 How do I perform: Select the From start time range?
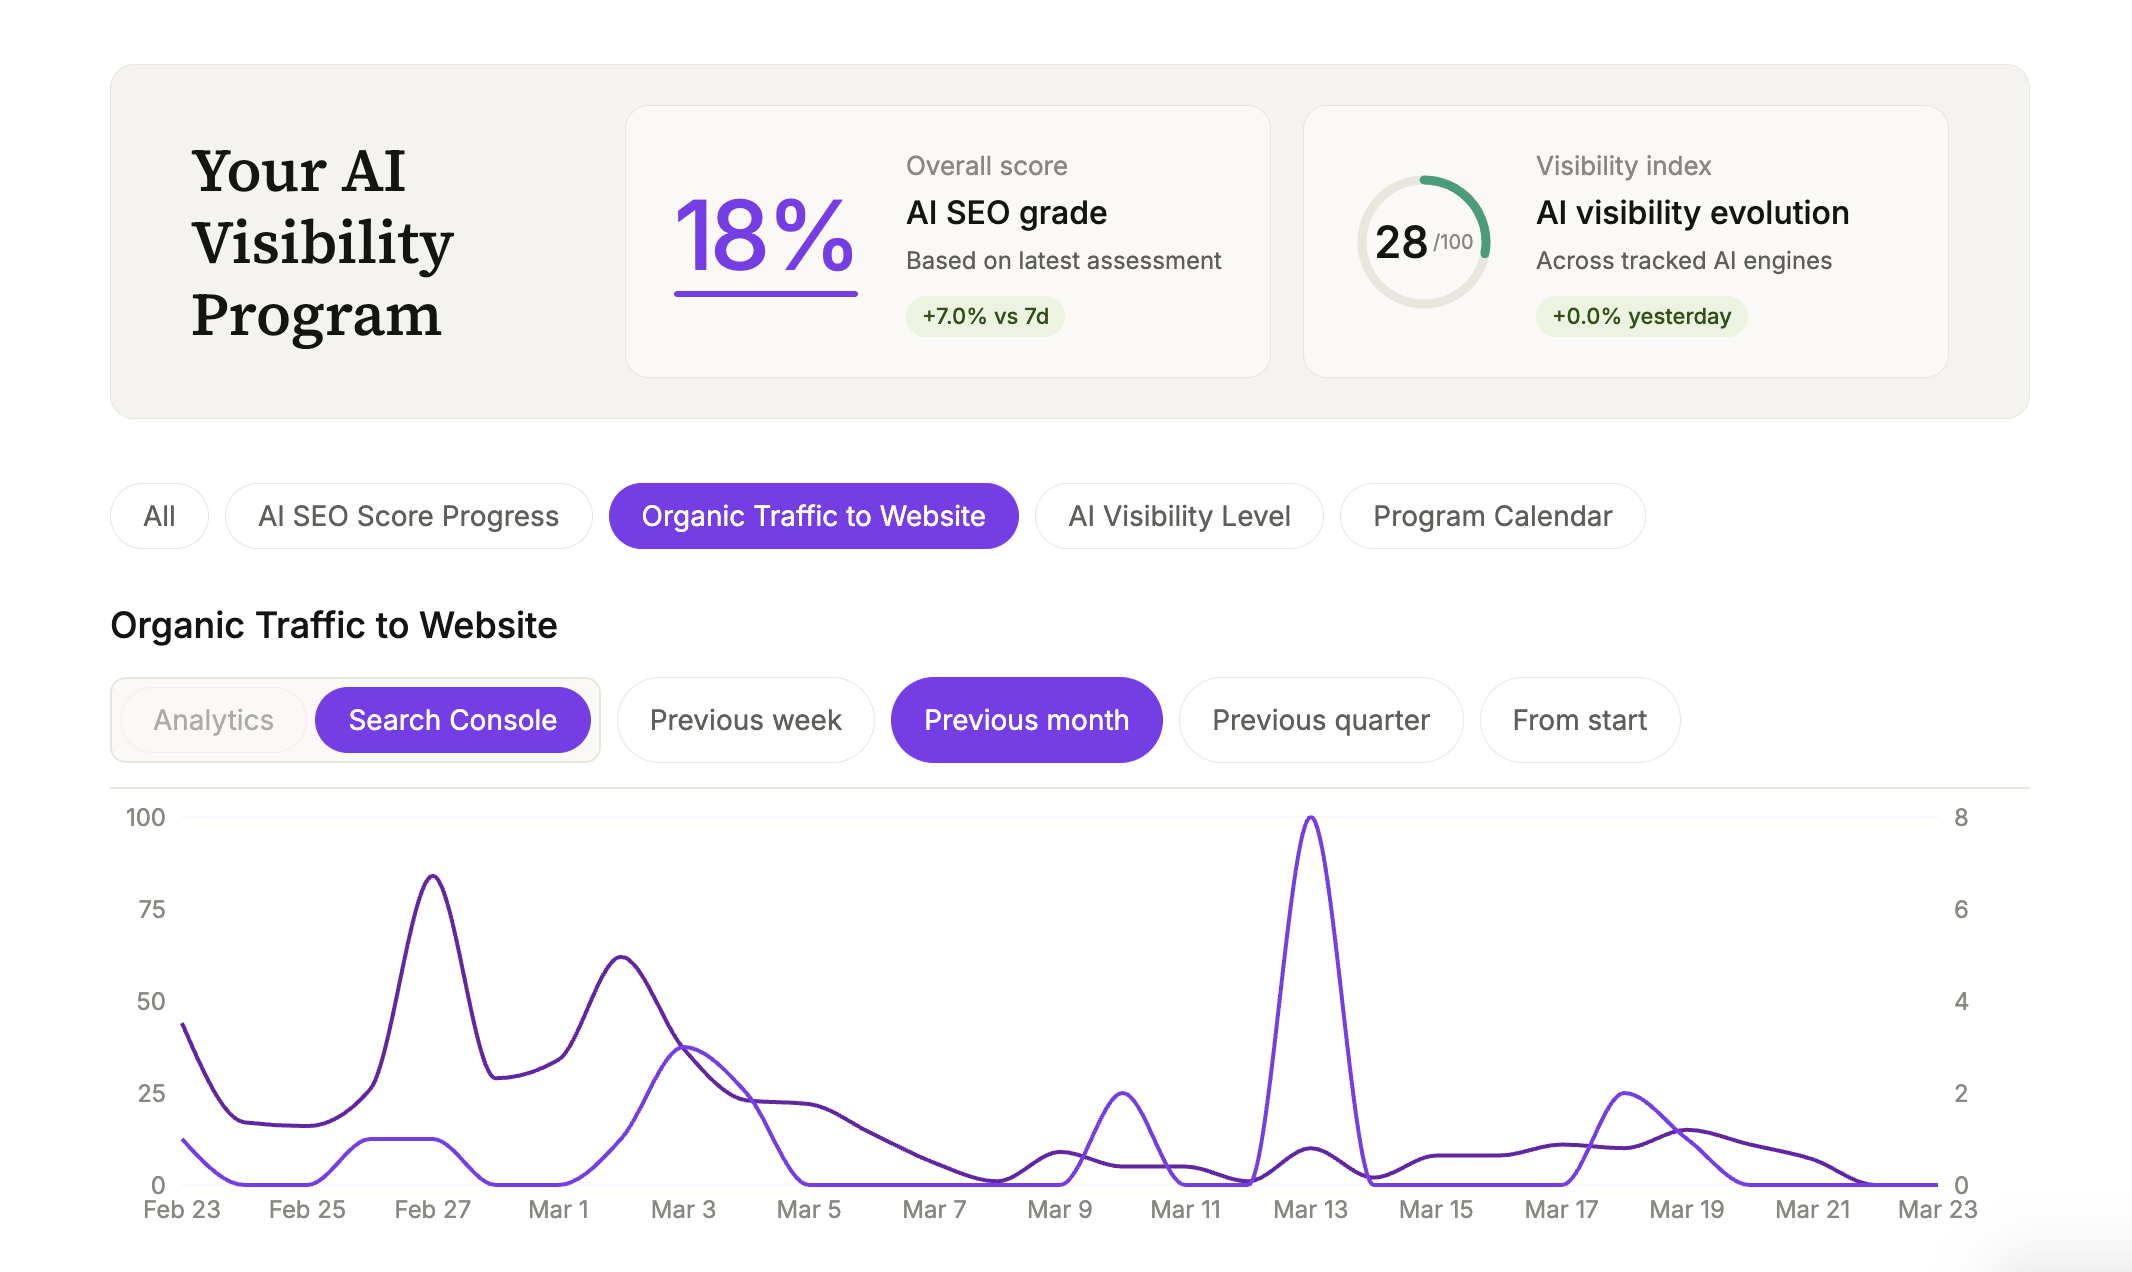1579,719
